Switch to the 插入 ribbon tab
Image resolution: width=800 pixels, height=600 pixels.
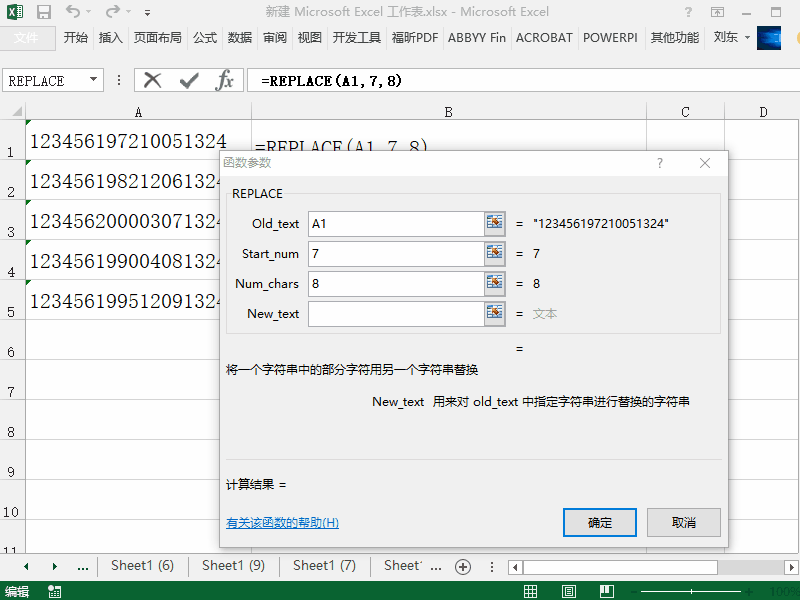coord(111,38)
